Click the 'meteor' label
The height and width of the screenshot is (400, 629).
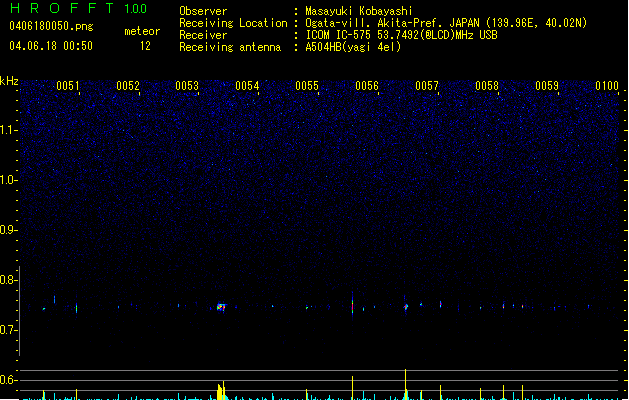(x=142, y=31)
